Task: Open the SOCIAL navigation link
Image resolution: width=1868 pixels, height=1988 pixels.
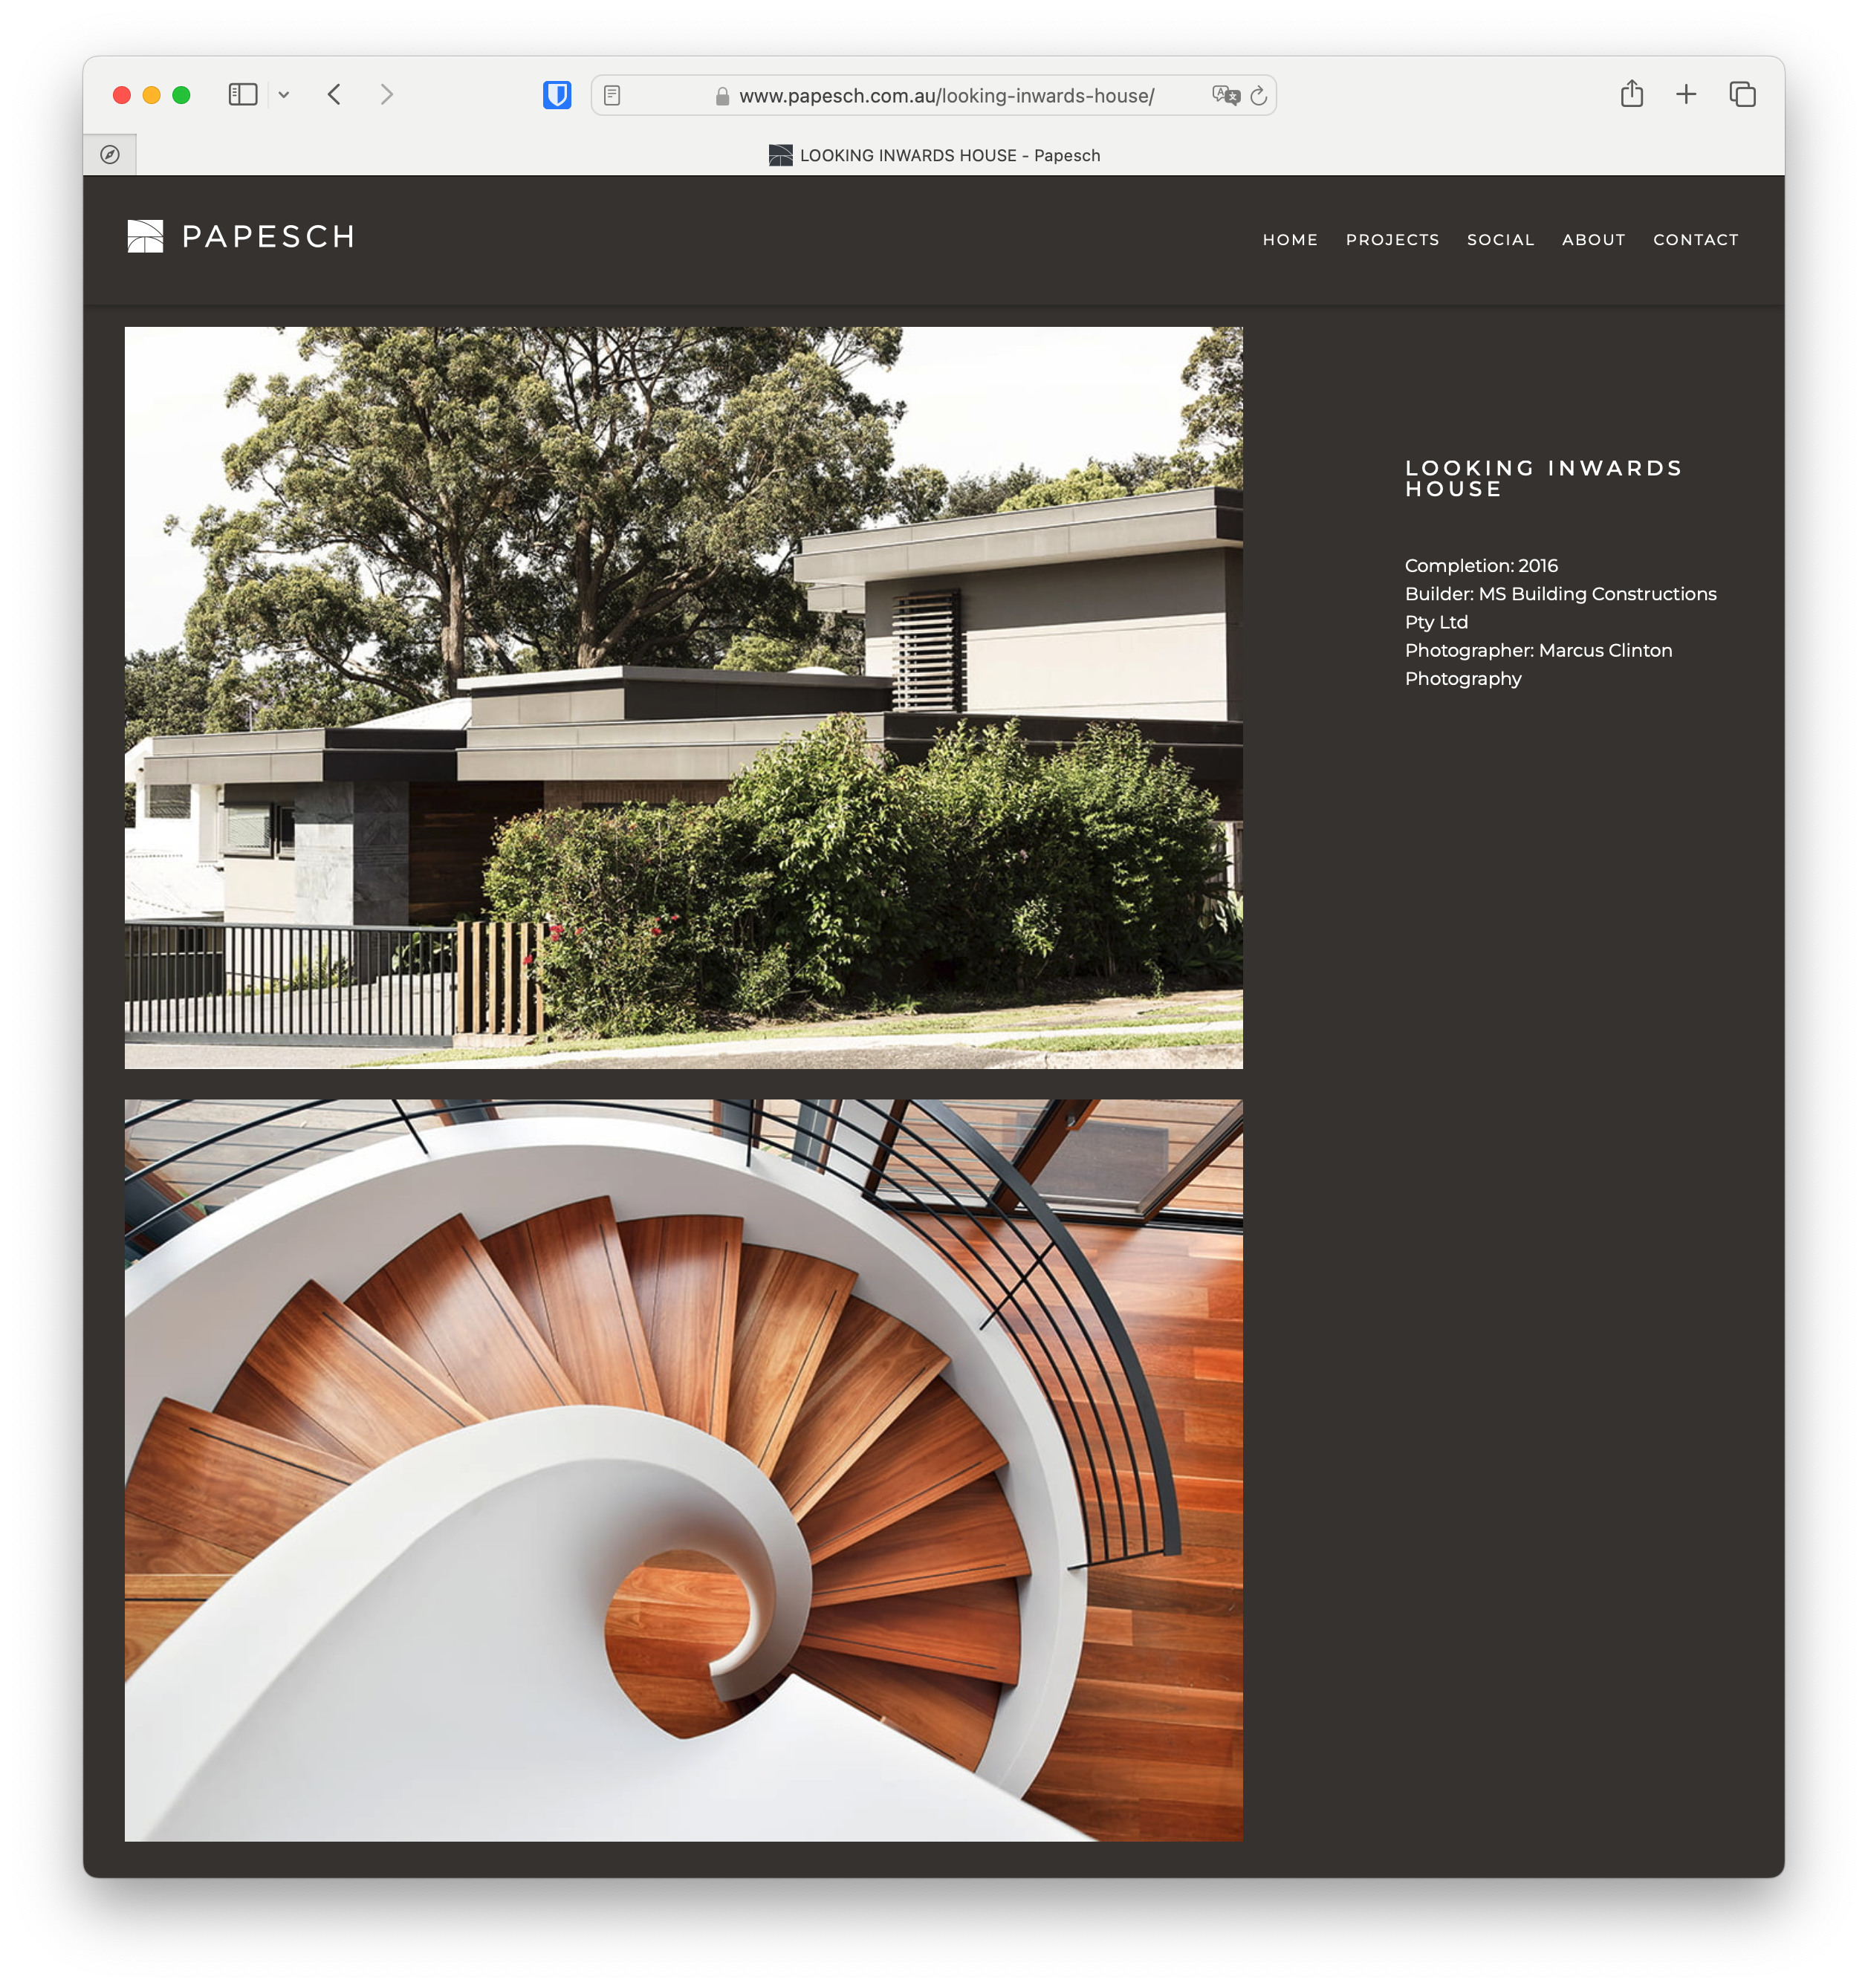Action: point(1500,240)
